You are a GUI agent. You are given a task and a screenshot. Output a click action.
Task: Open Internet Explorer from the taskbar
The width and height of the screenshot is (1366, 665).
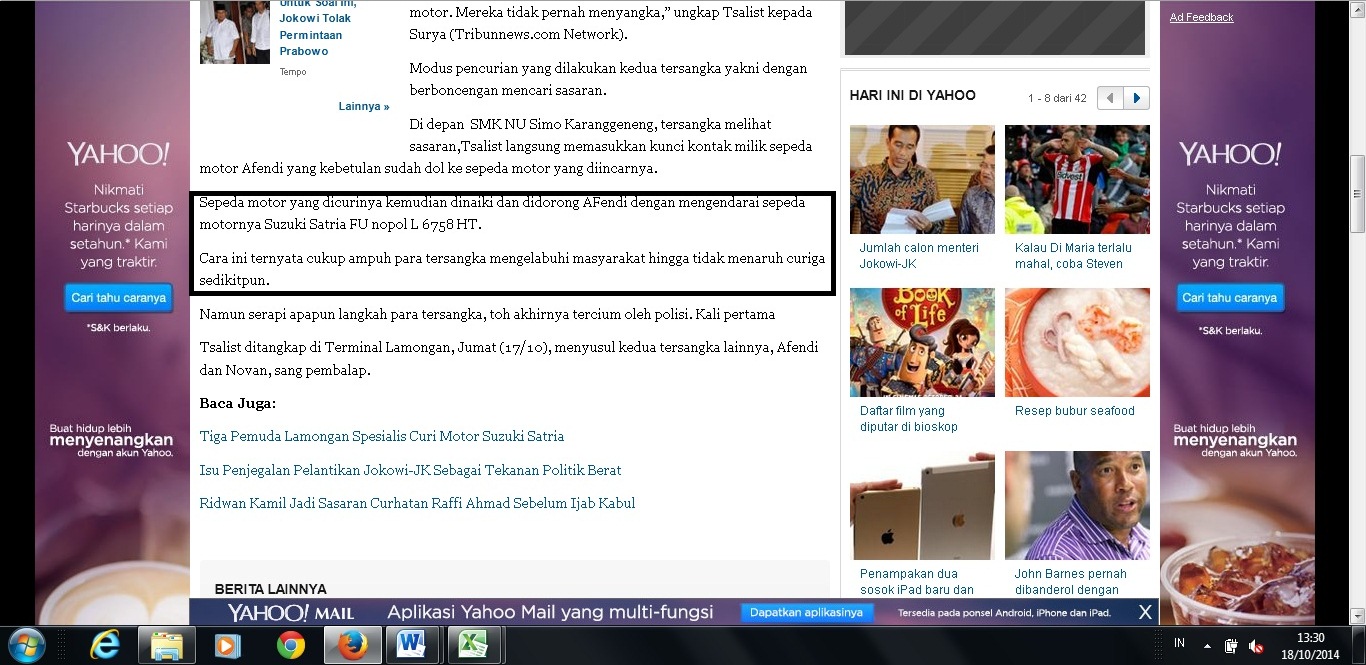[x=104, y=645]
